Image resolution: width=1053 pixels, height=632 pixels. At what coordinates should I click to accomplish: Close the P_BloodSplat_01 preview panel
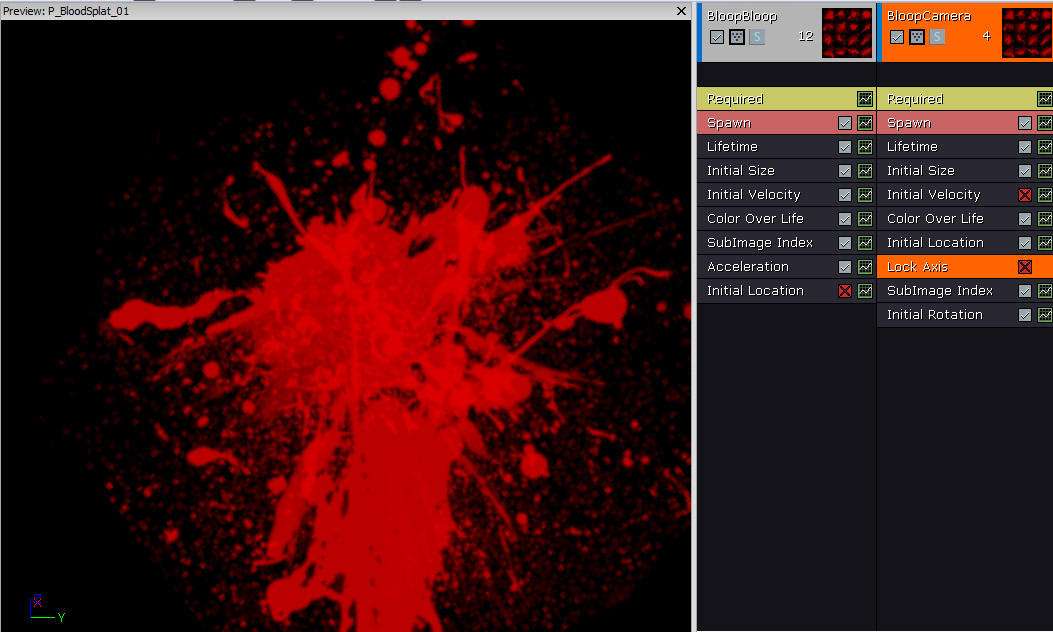coord(681,11)
